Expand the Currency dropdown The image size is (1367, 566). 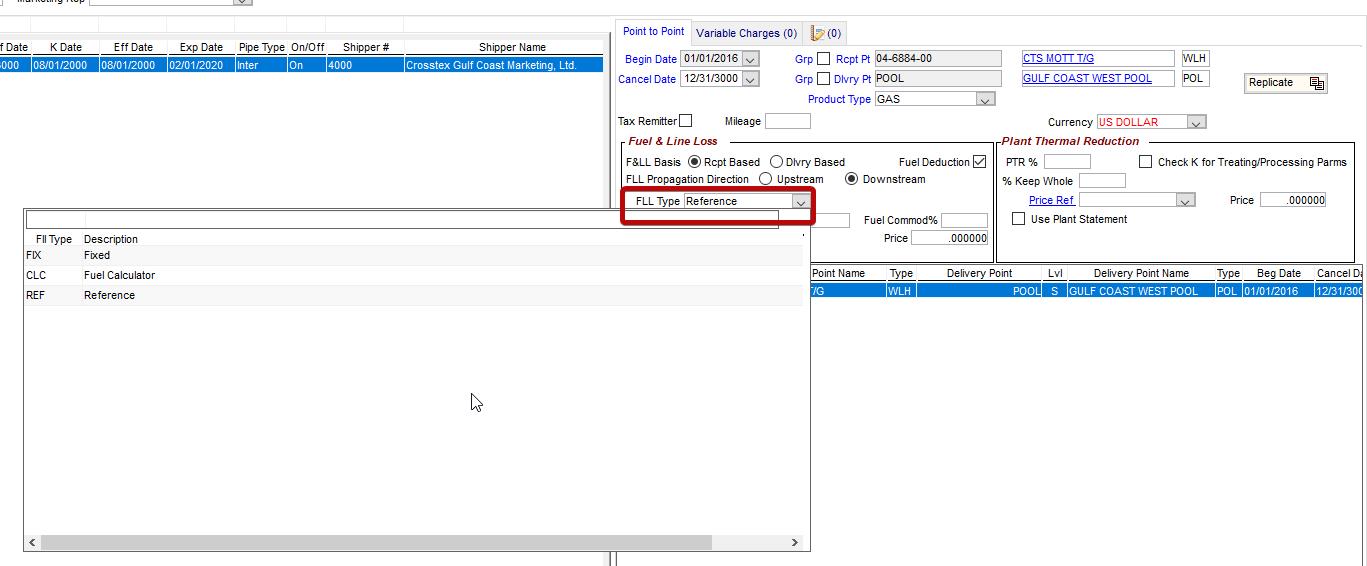[1196, 122]
